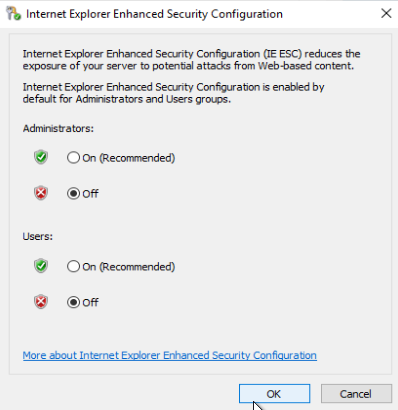Open More about Internet Explorer Enhanced Security link
This screenshot has width=398, height=410.
click(x=170, y=355)
